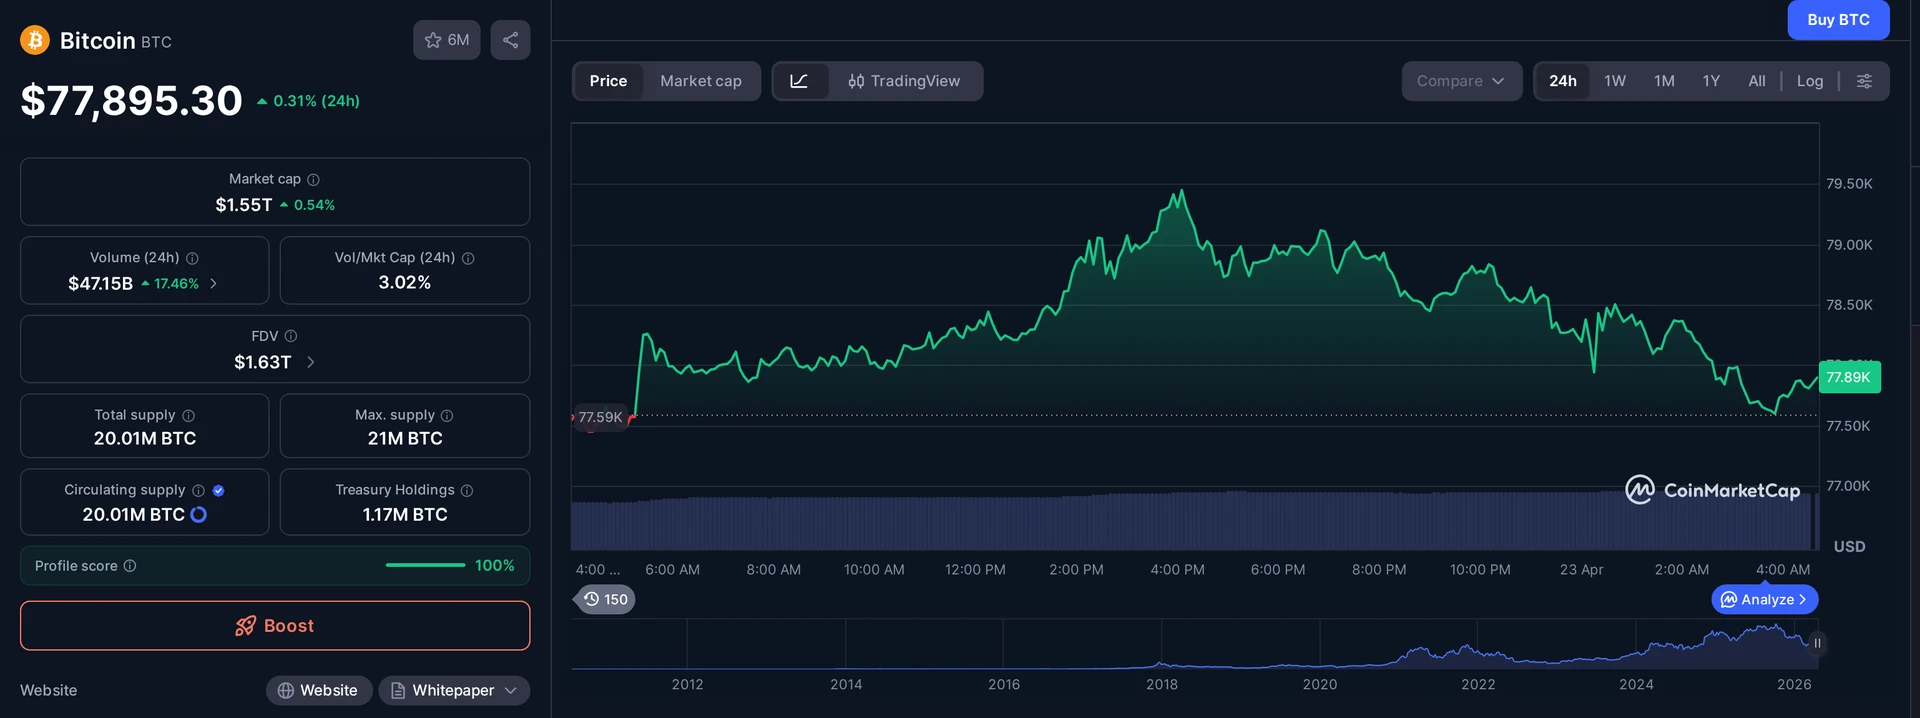Click the rocket icon in Boost

(245, 626)
